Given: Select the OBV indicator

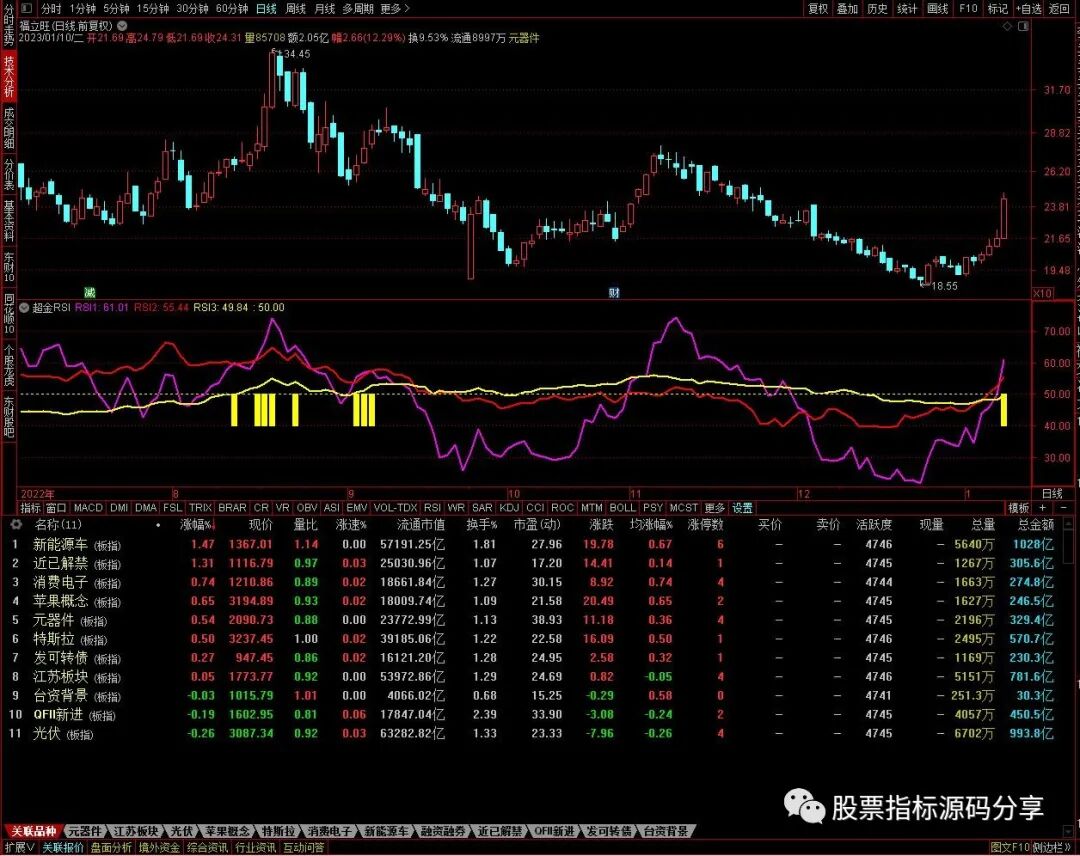Looking at the screenshot, I should coord(307,508).
